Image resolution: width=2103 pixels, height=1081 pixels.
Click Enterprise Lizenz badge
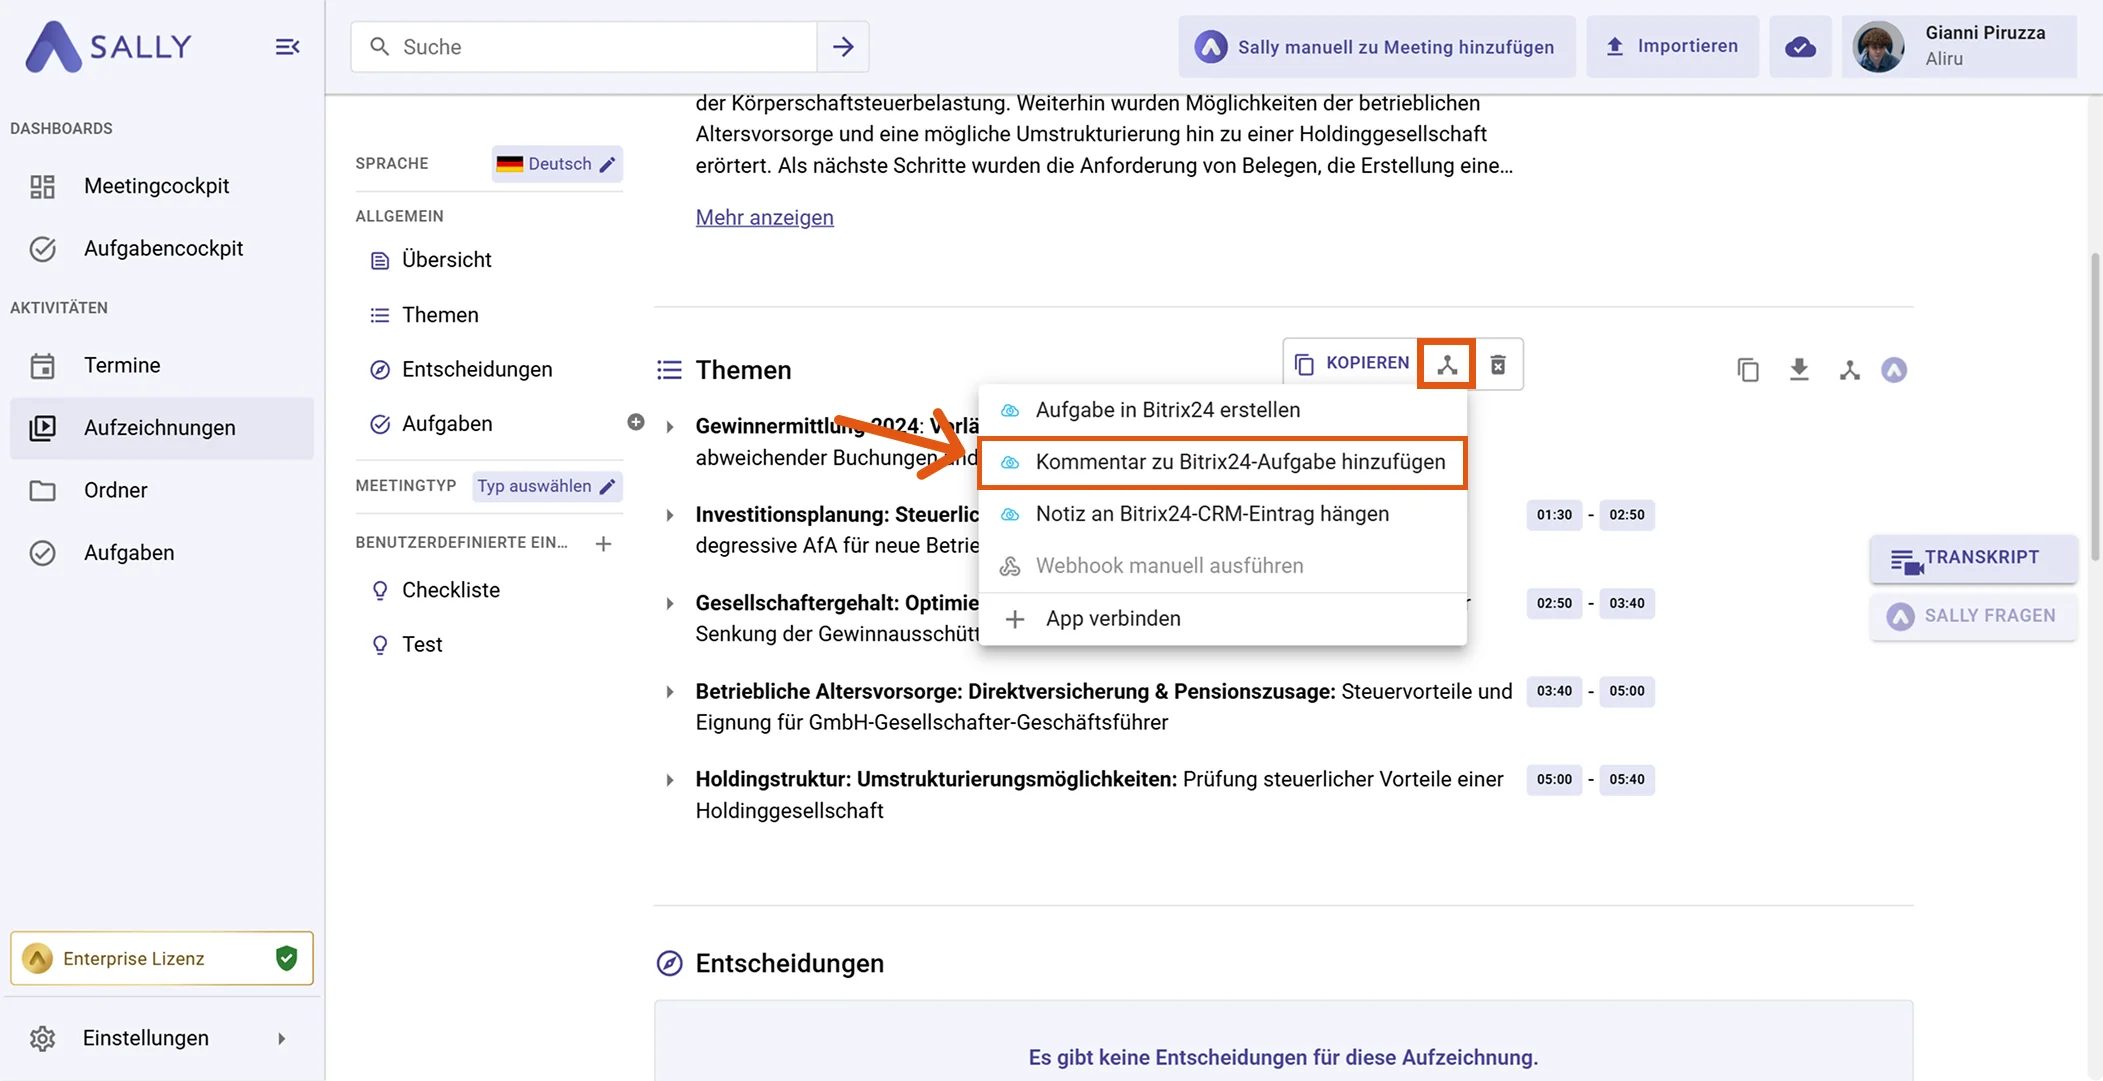[x=162, y=958]
